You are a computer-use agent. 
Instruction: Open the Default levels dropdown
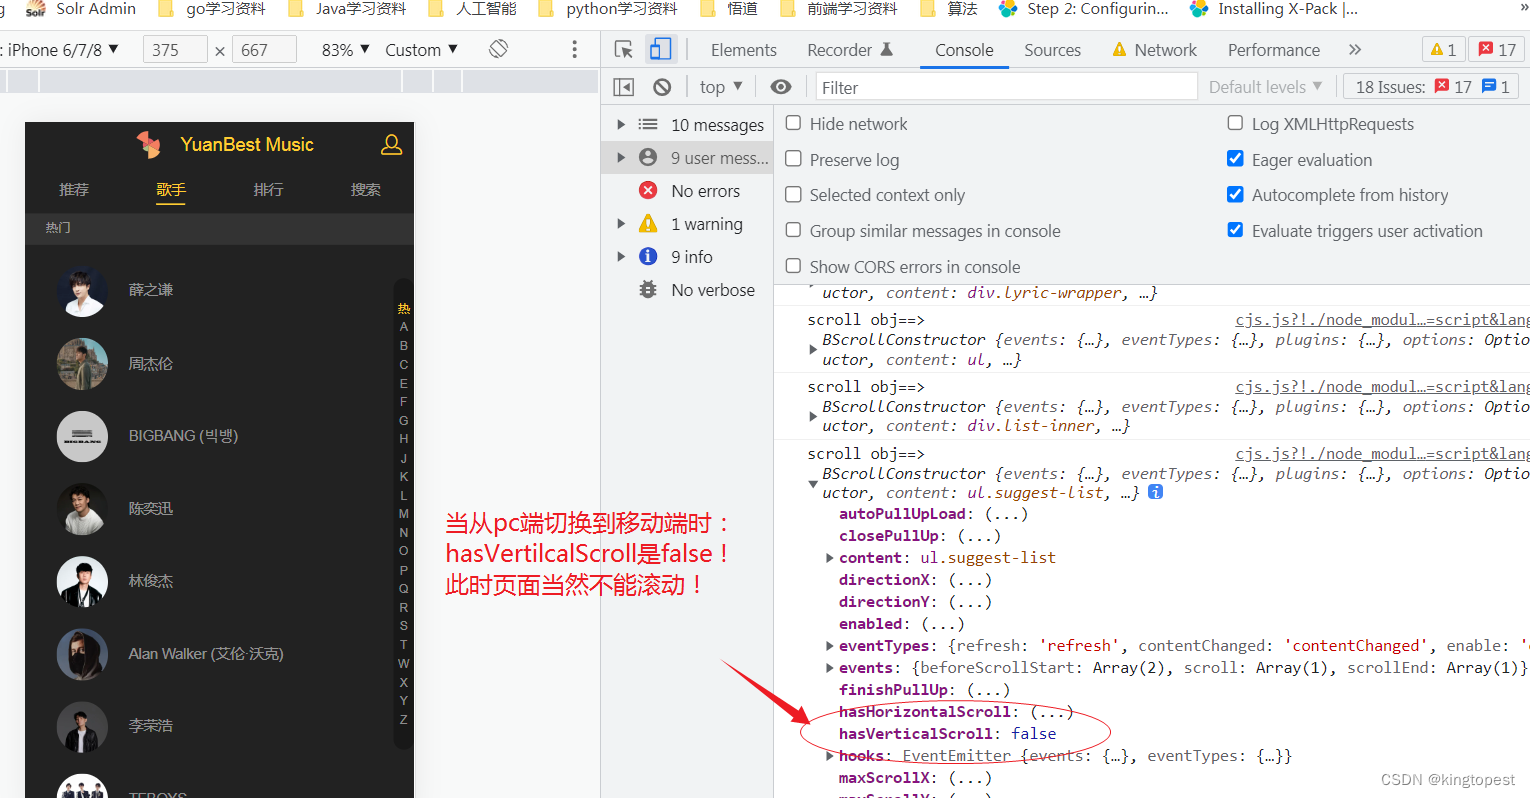tap(1264, 86)
